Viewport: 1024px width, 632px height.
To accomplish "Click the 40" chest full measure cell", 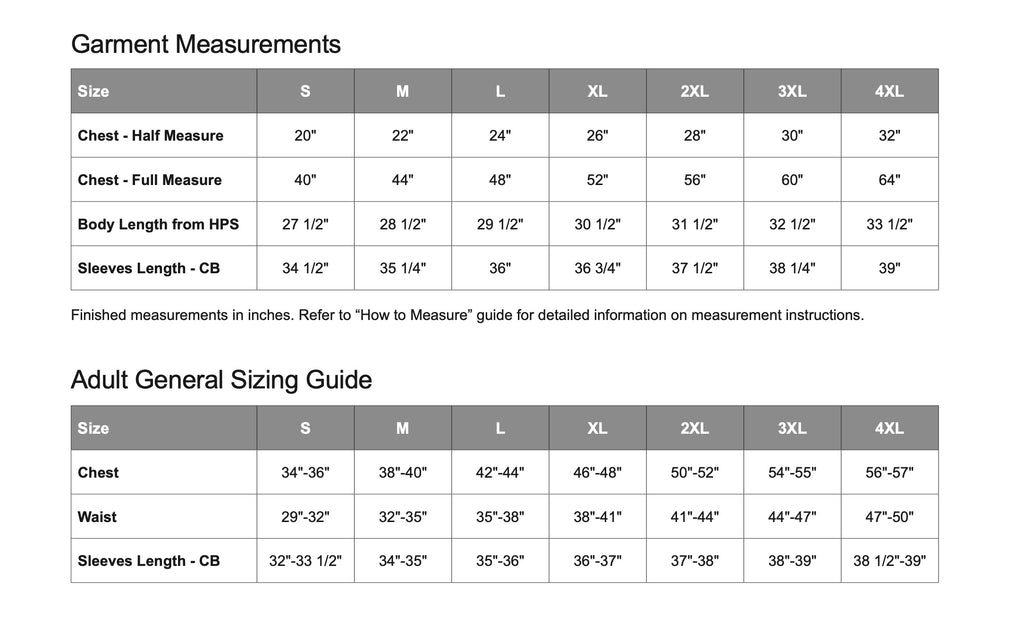I will click(x=305, y=180).
